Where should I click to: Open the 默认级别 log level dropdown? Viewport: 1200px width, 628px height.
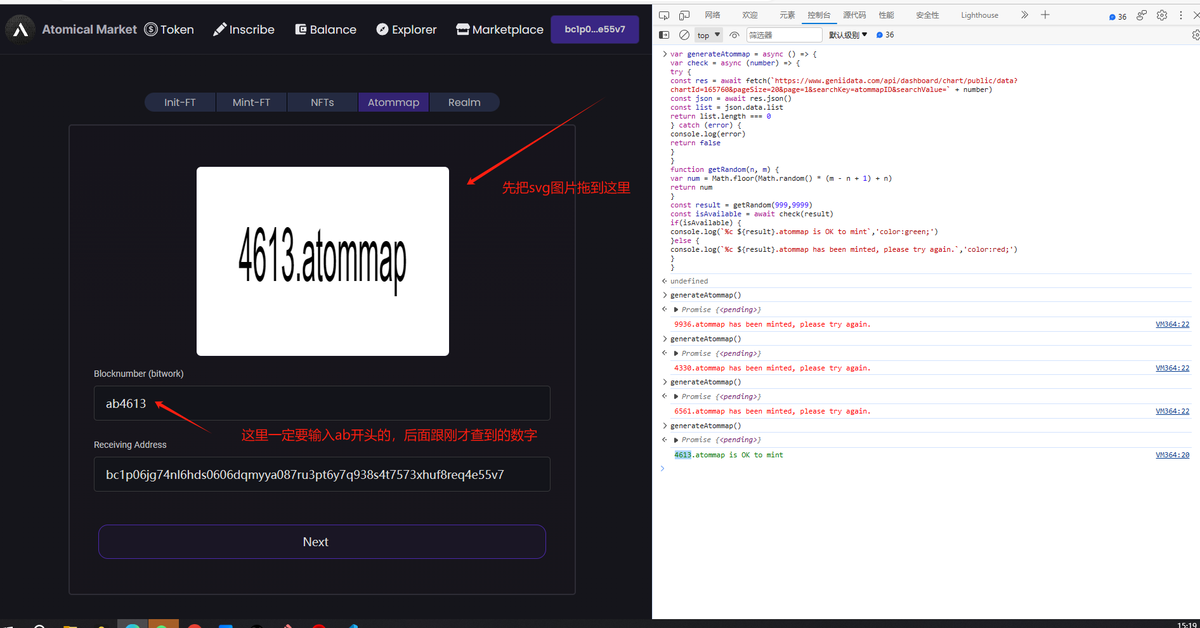848,34
